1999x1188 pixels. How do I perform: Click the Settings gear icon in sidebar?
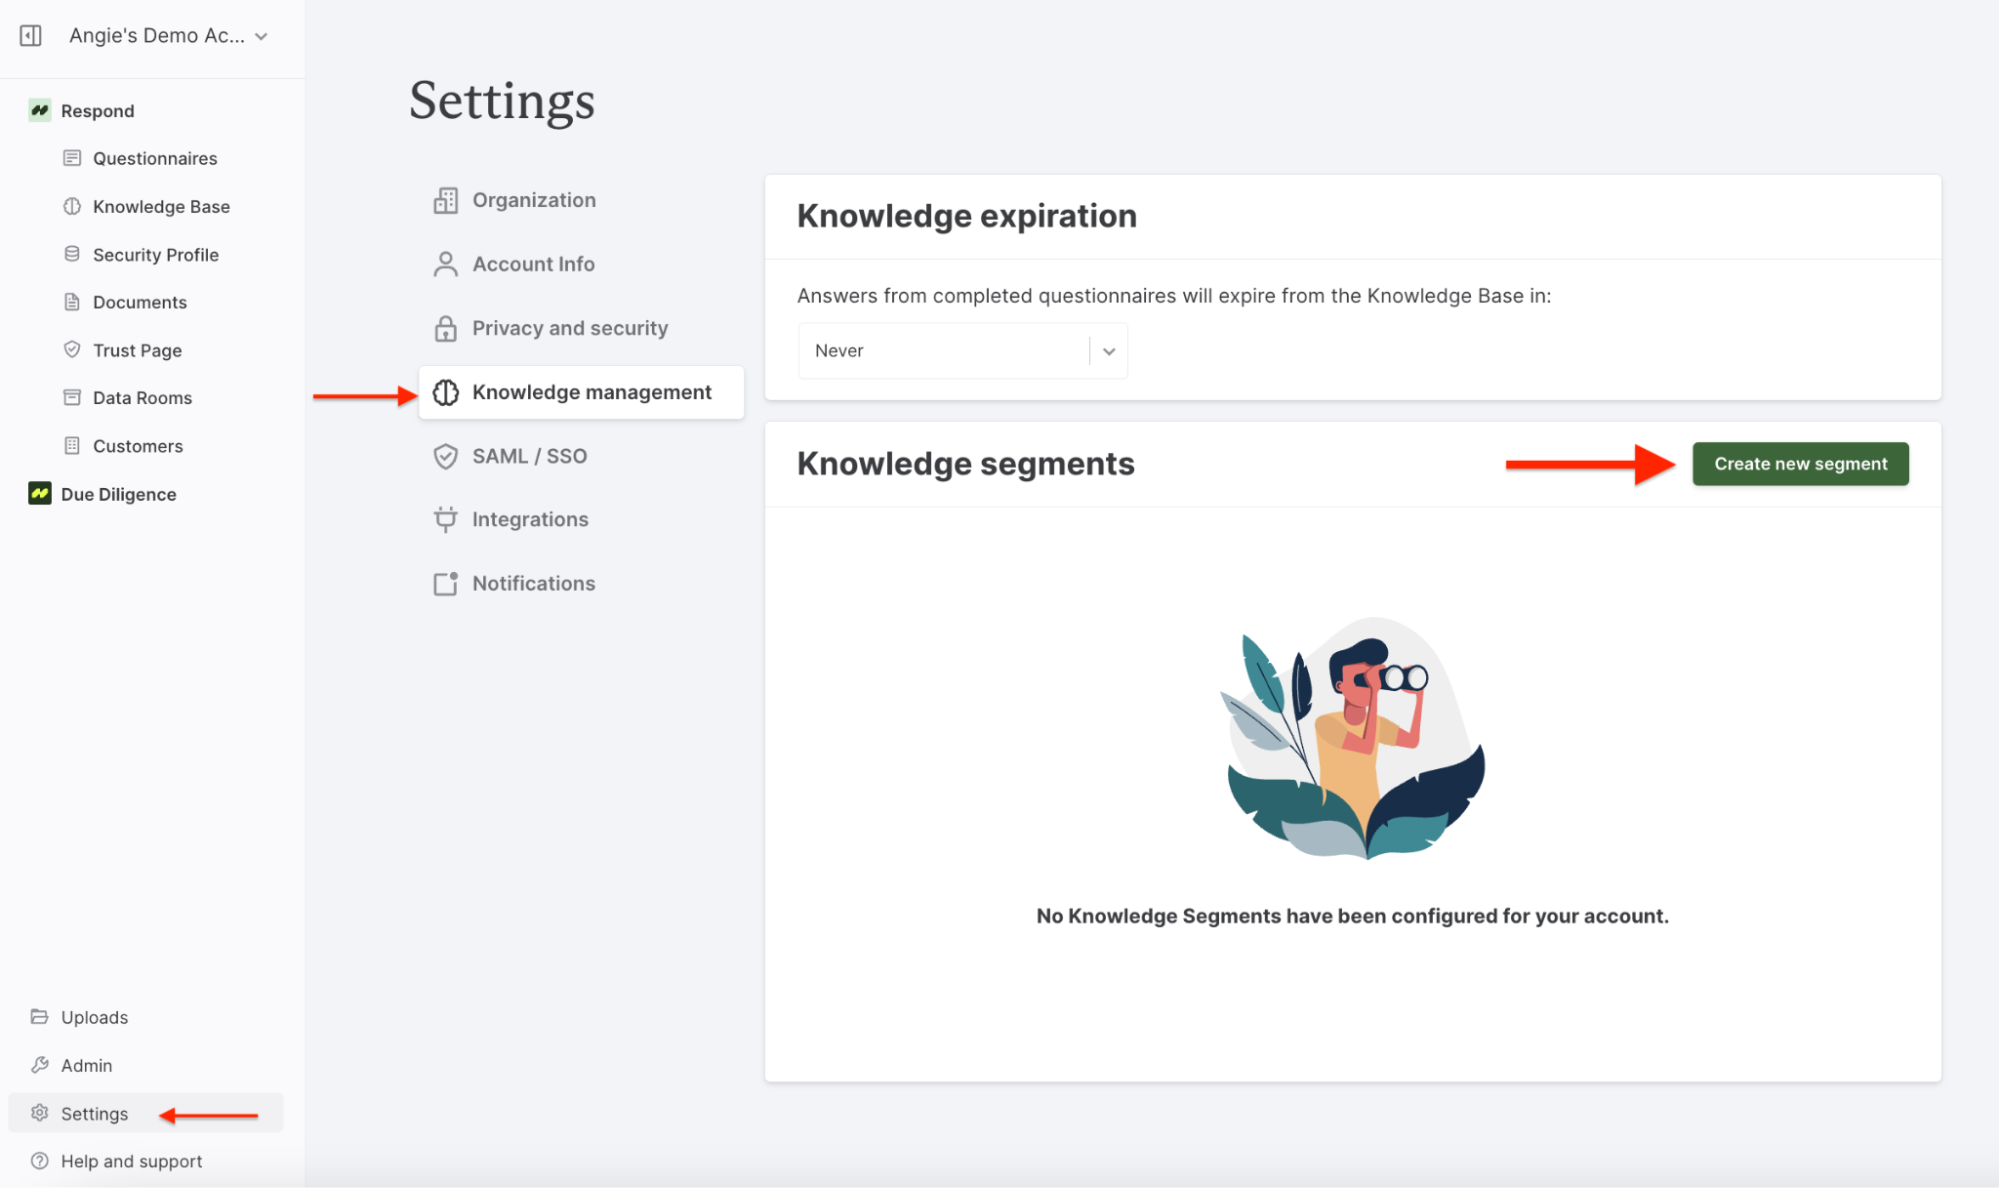(40, 1113)
